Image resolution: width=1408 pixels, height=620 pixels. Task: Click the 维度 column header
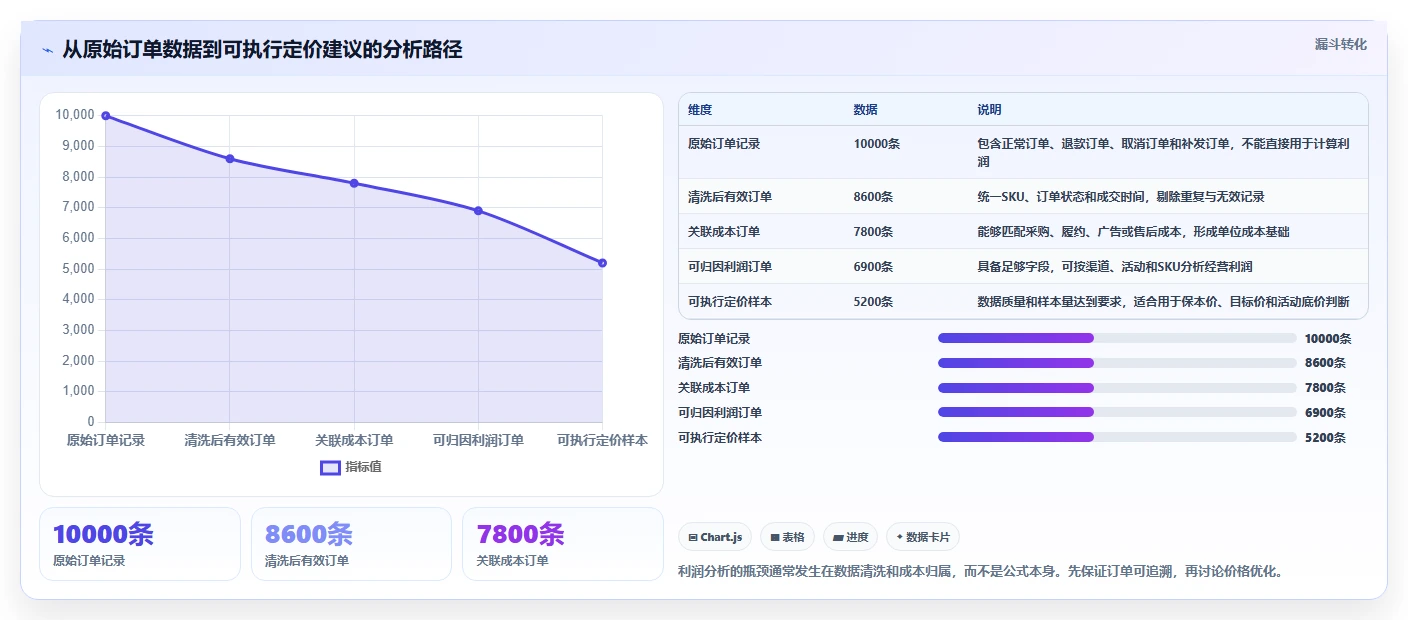[700, 110]
